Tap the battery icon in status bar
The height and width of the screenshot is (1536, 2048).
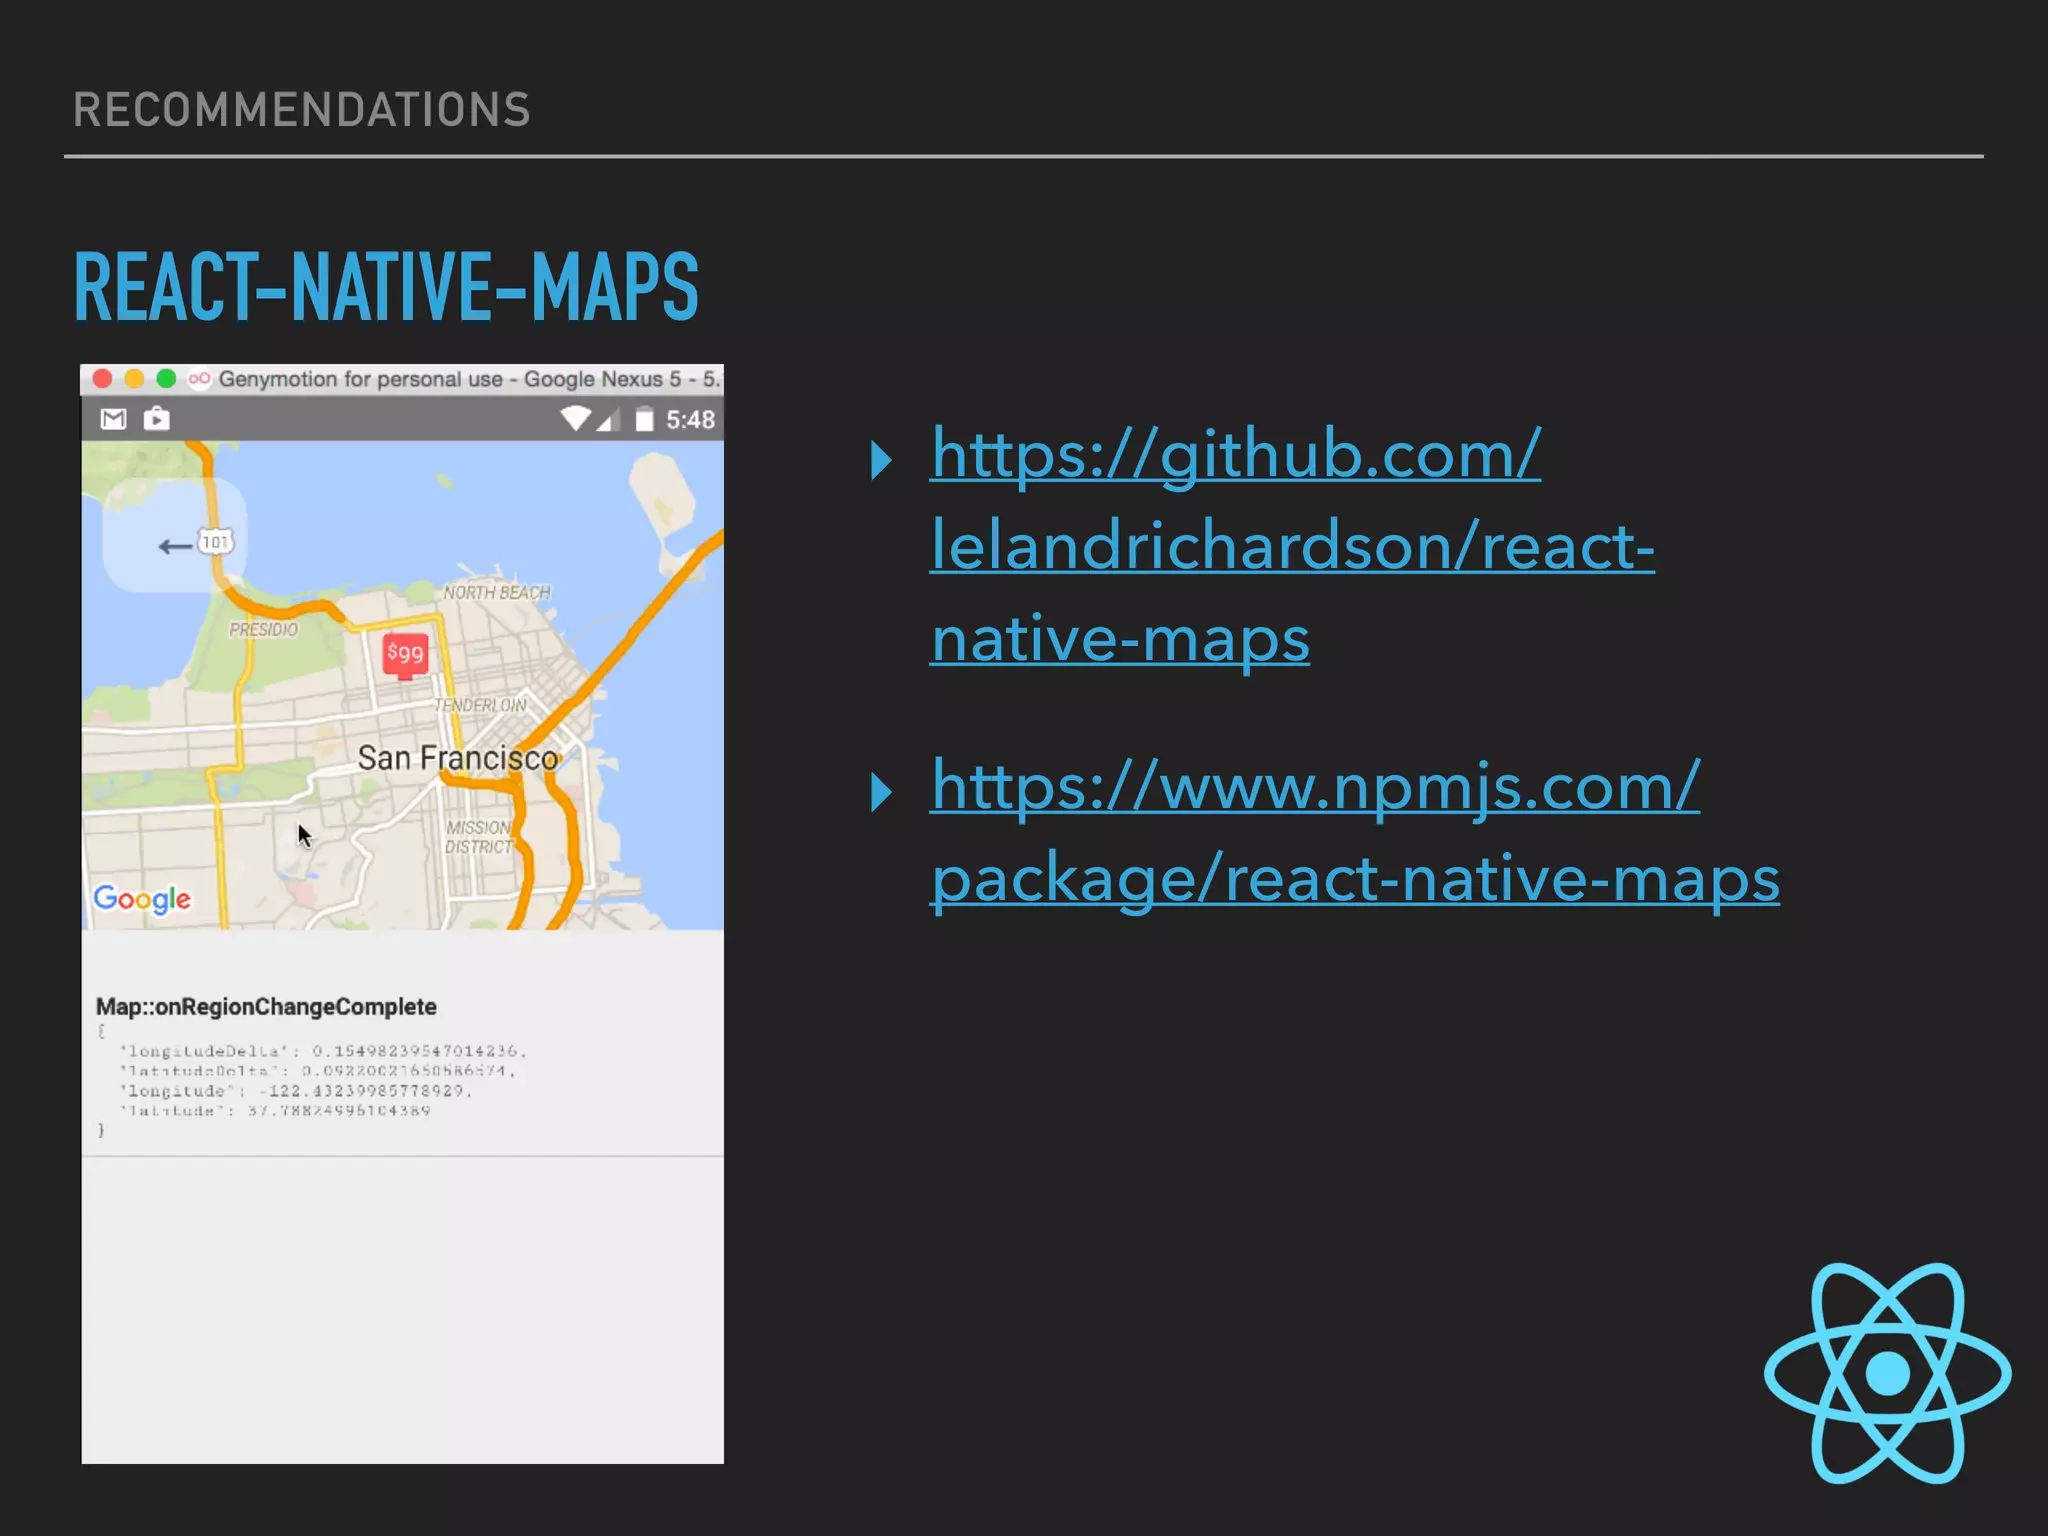pos(645,419)
